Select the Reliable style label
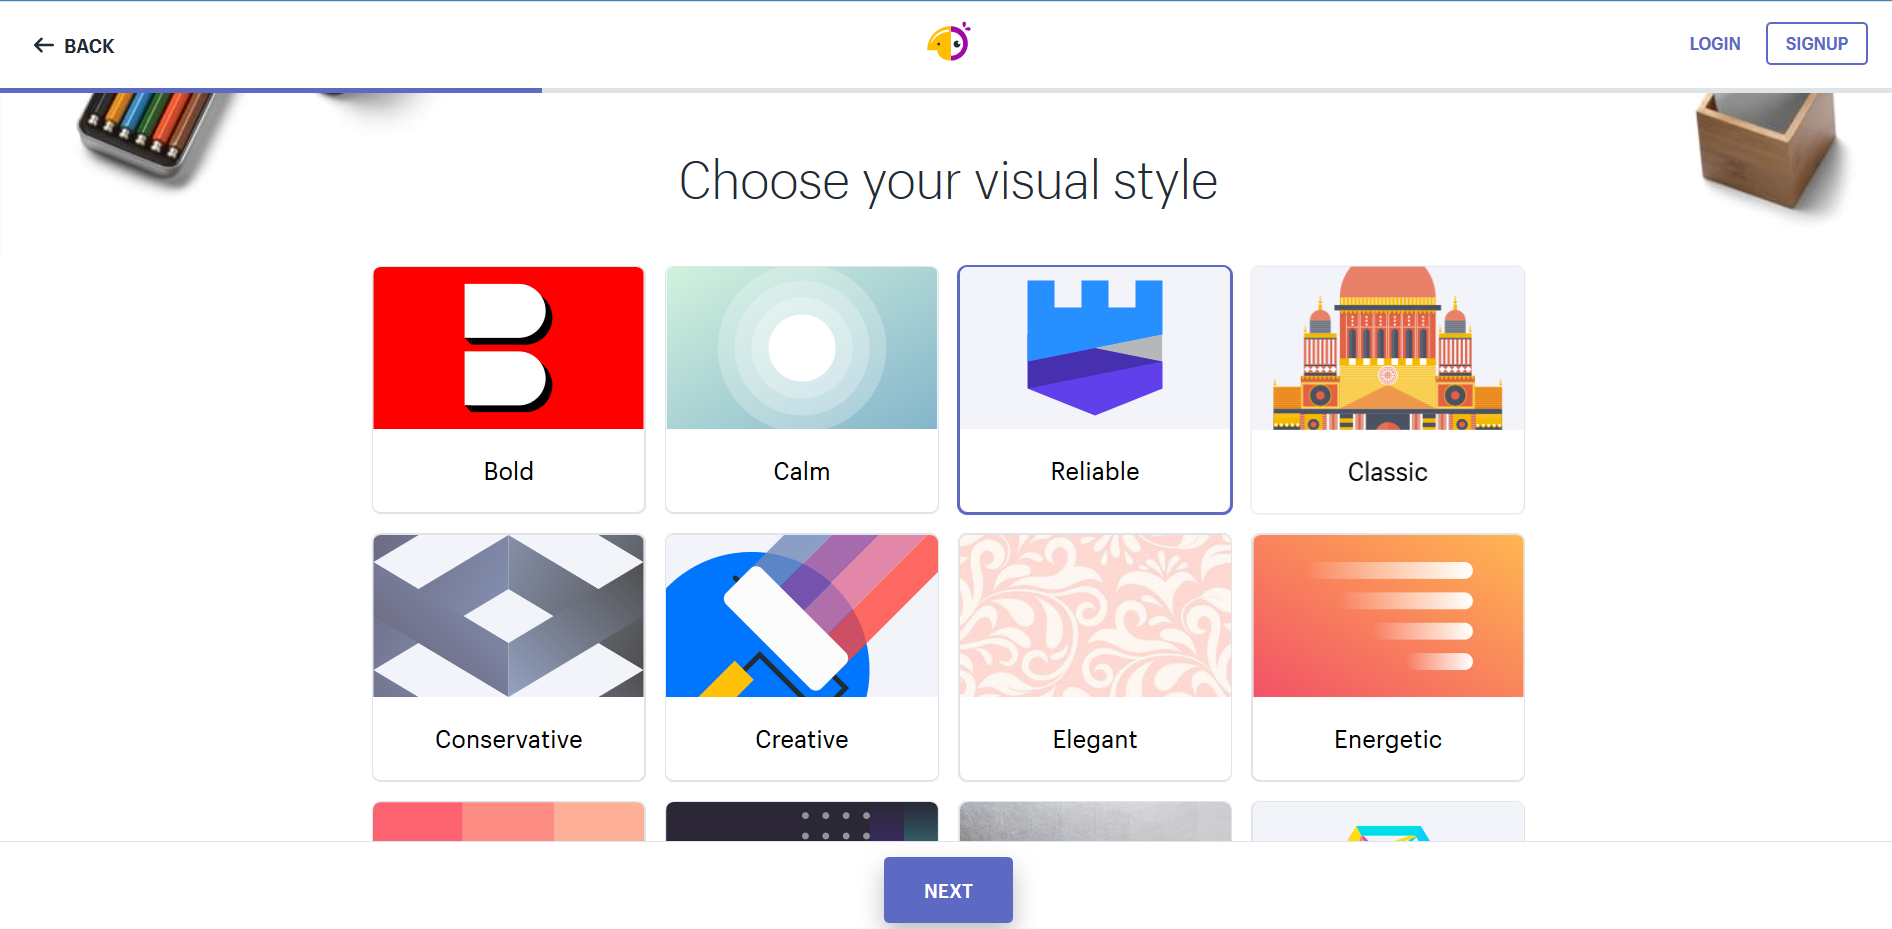 coord(1094,471)
